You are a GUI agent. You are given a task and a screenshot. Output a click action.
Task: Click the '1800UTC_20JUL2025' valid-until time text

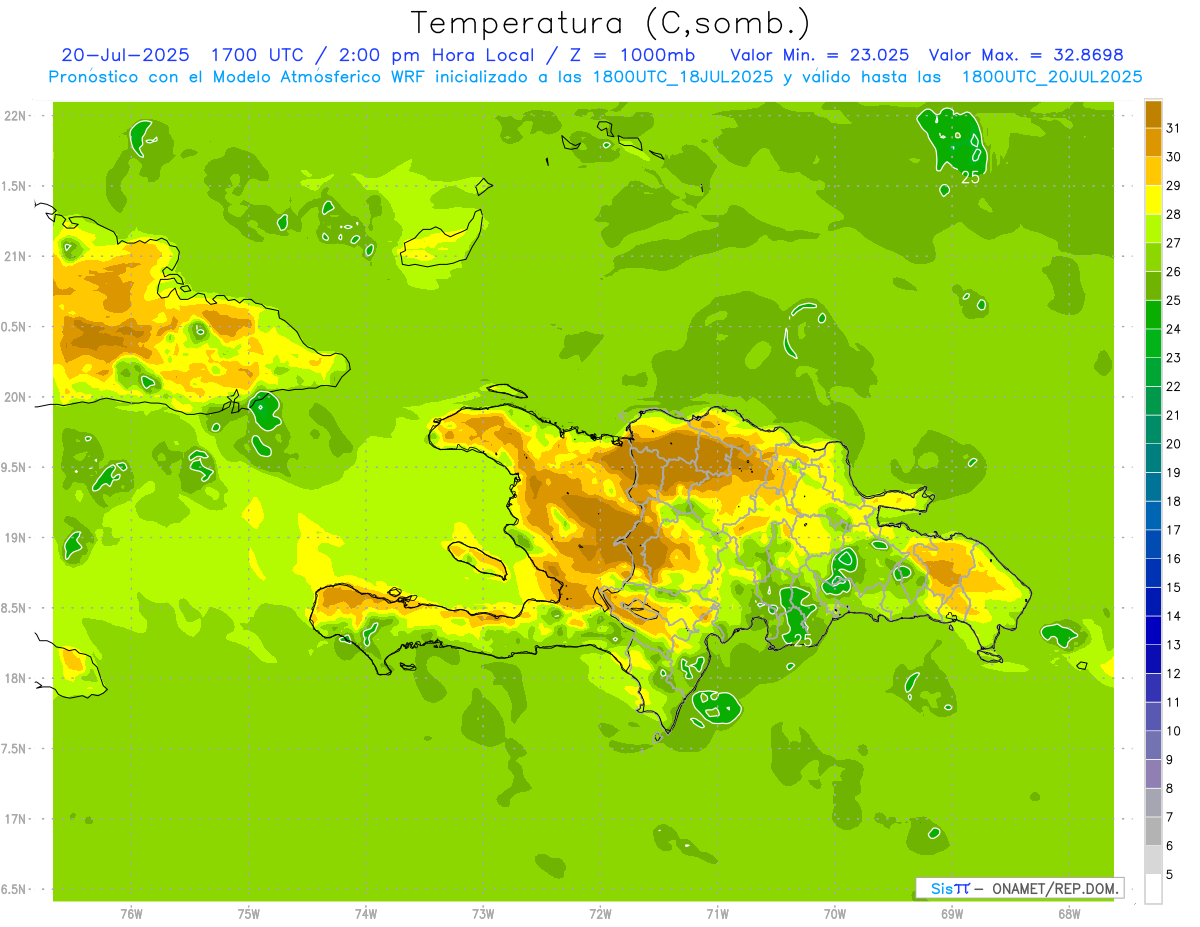(1052, 77)
